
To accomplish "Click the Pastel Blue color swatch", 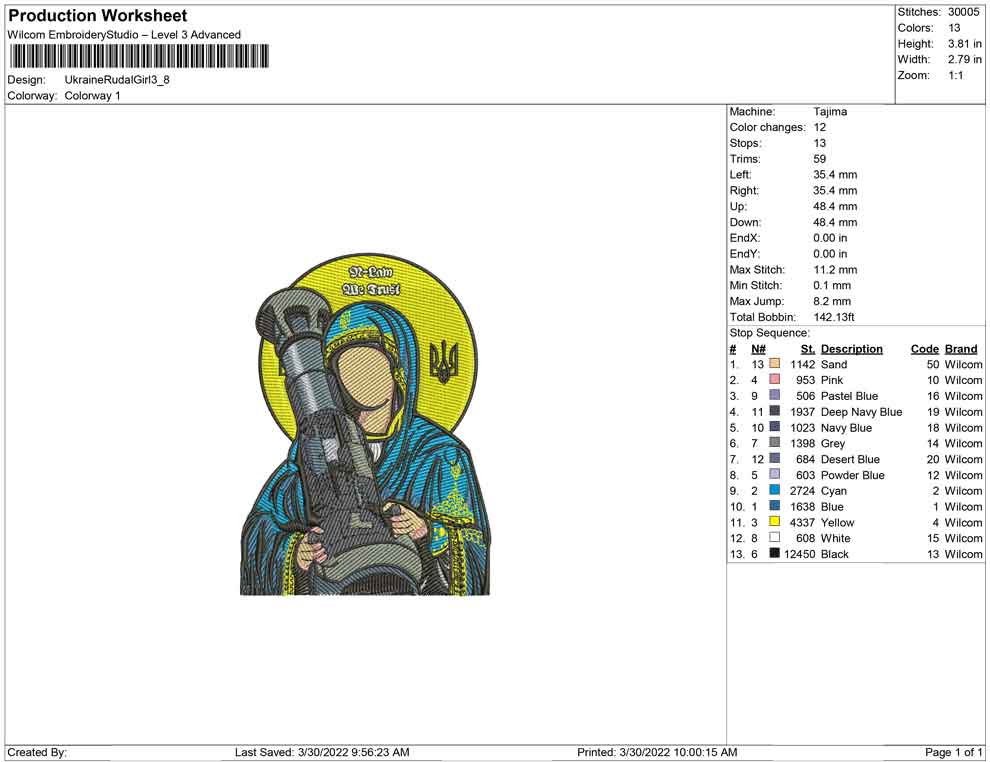I will 775,395.
